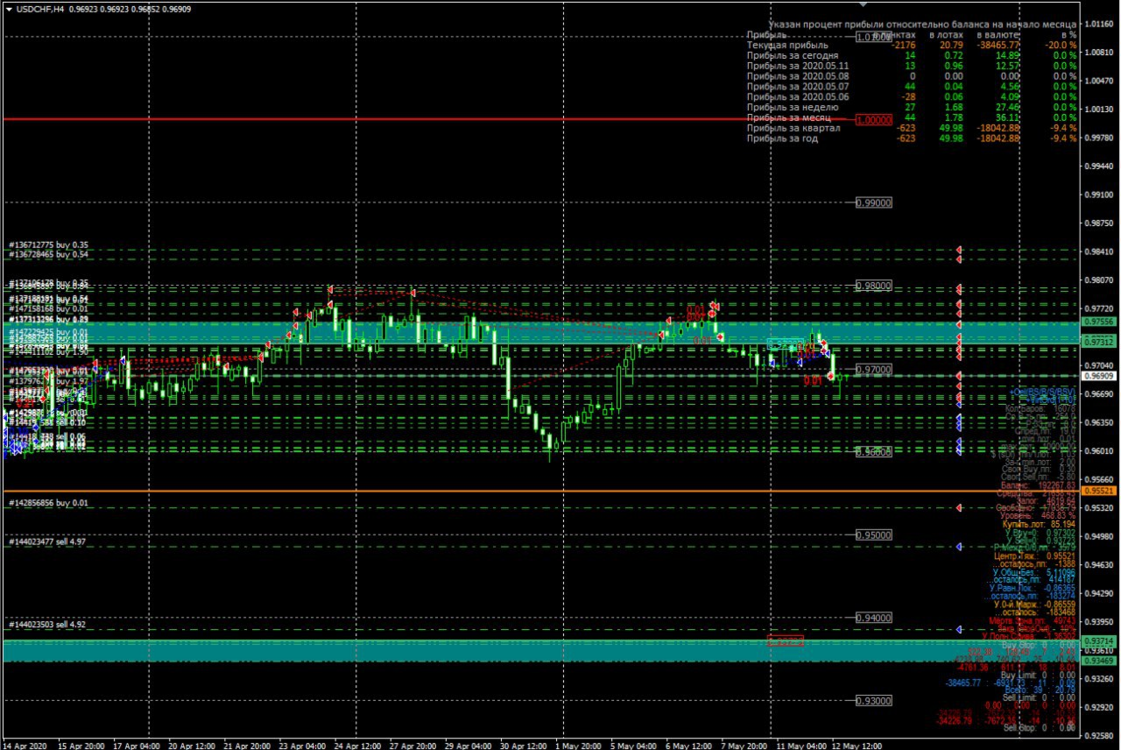Select order label #136728465 buy 0.54
This screenshot has height=750, width=1121.
click(49, 255)
